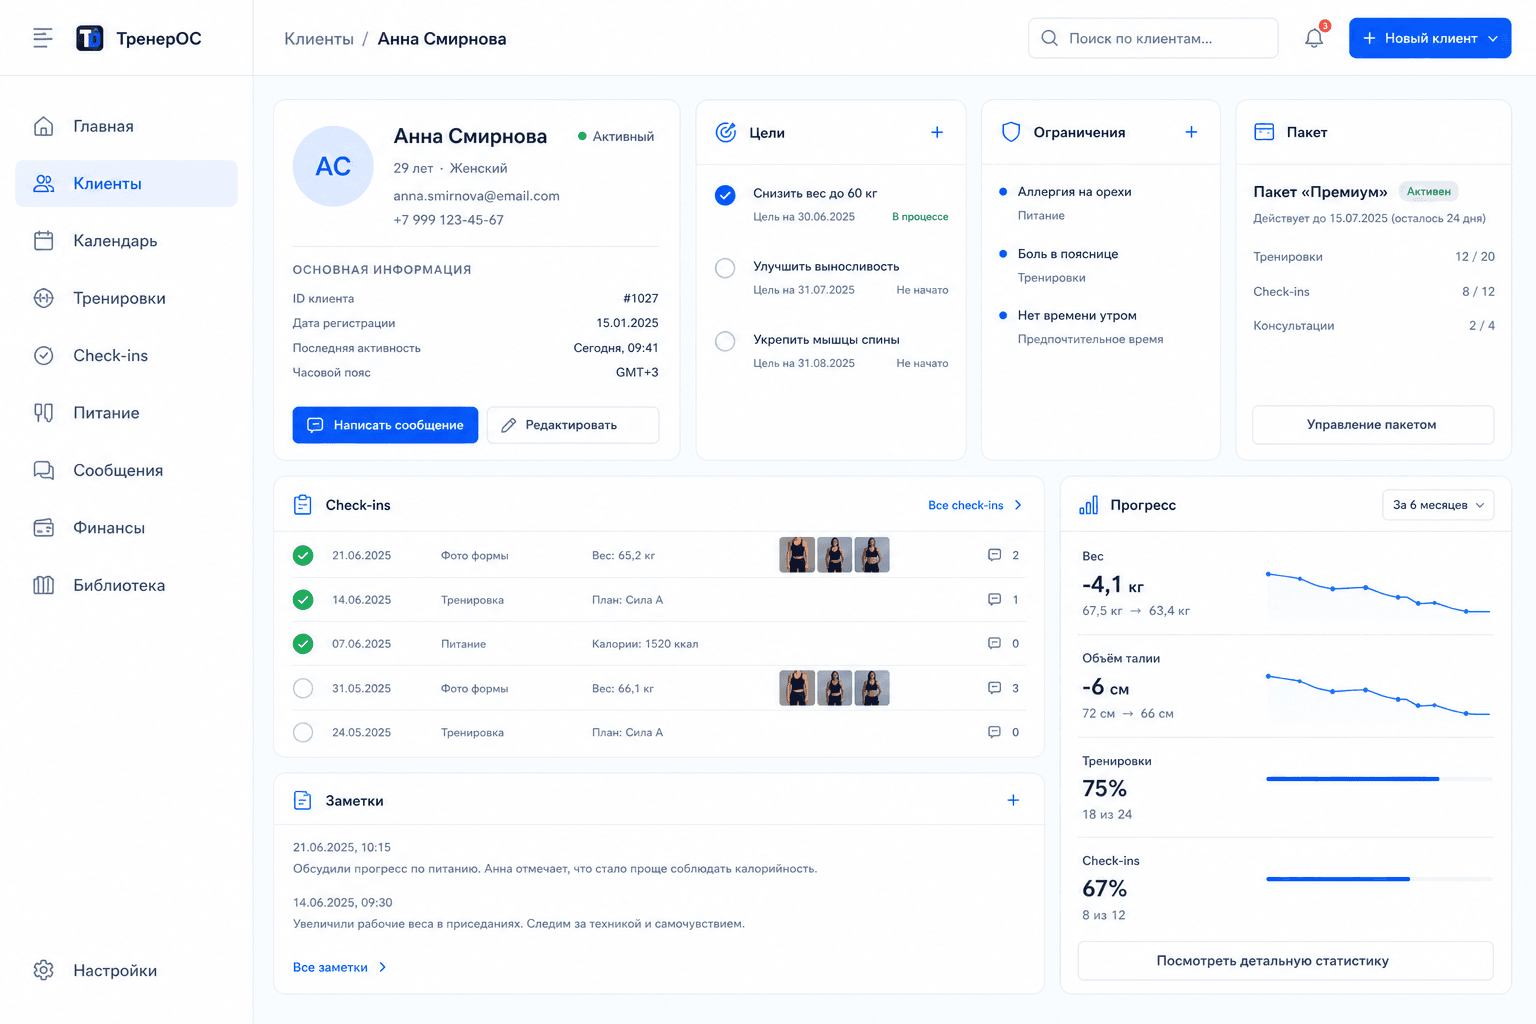Add a new goal with plus icon
Viewport: 1536px width, 1024px height.
click(937, 132)
